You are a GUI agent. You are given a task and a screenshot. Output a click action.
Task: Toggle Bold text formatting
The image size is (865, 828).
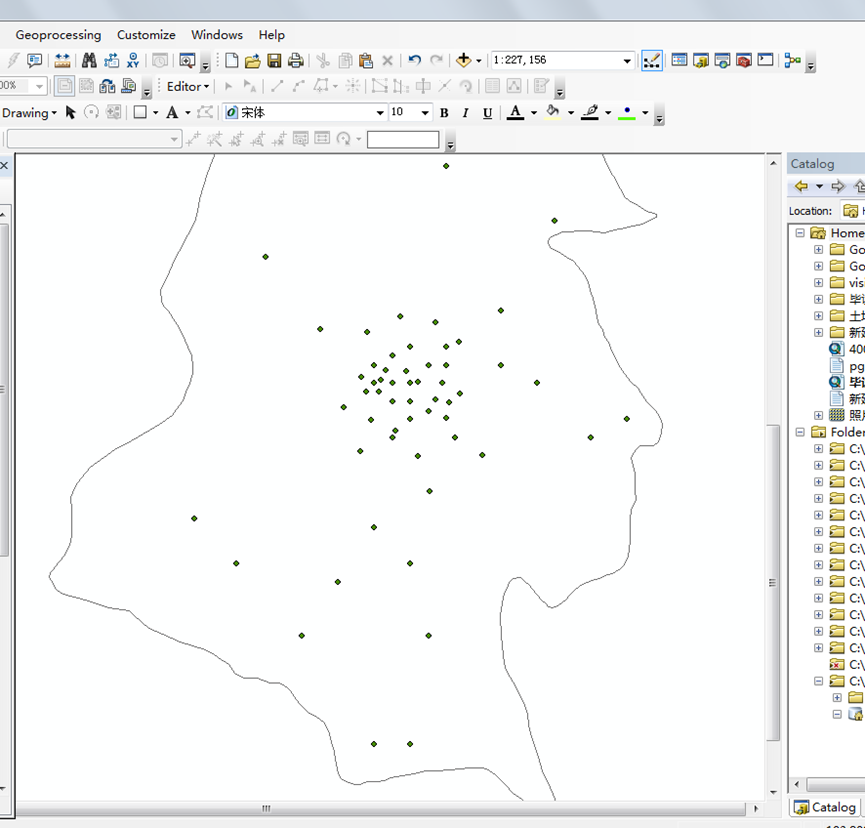pyautogui.click(x=444, y=113)
